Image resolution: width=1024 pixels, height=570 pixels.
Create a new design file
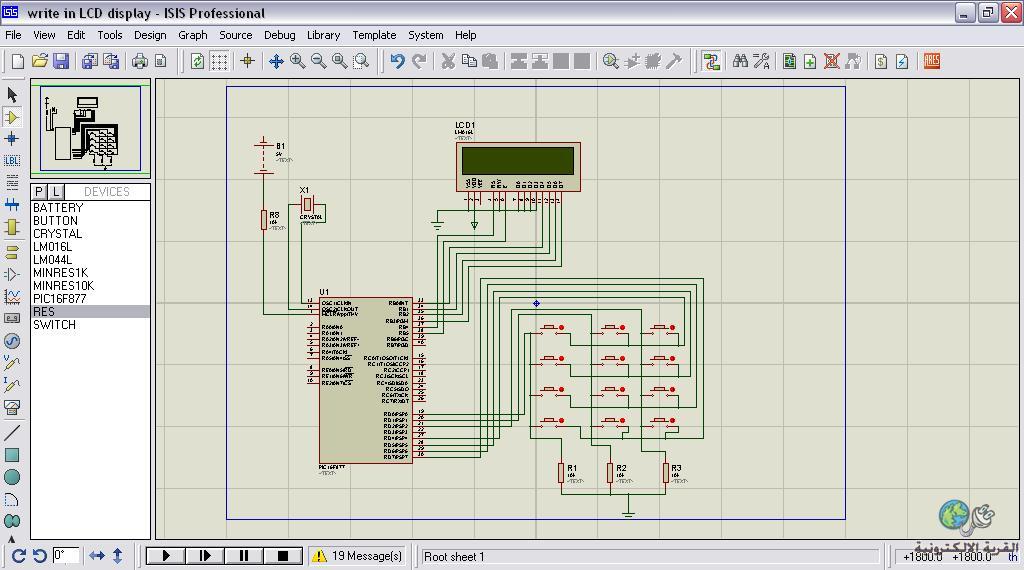click(18, 61)
